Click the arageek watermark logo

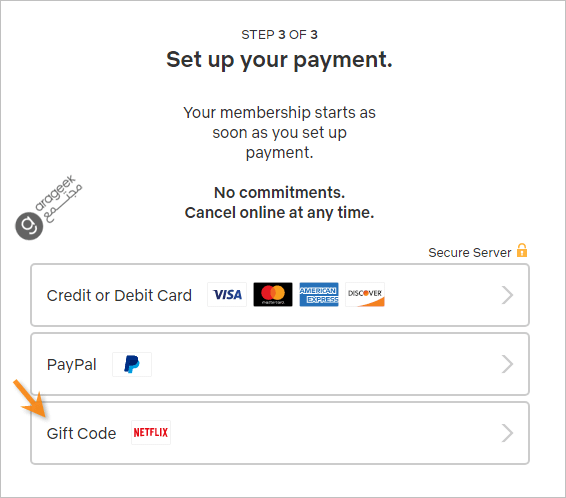[48, 208]
